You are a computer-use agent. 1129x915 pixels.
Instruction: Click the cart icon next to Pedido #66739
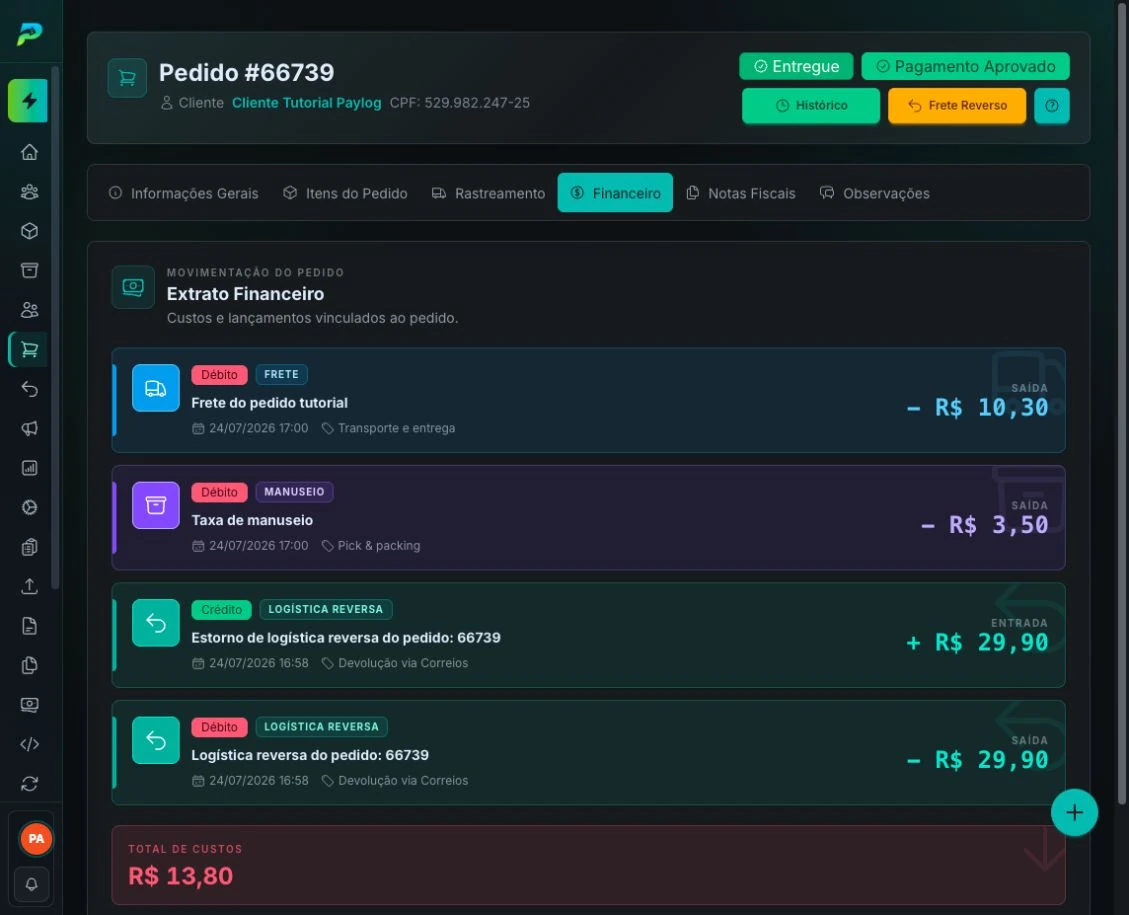click(127, 78)
